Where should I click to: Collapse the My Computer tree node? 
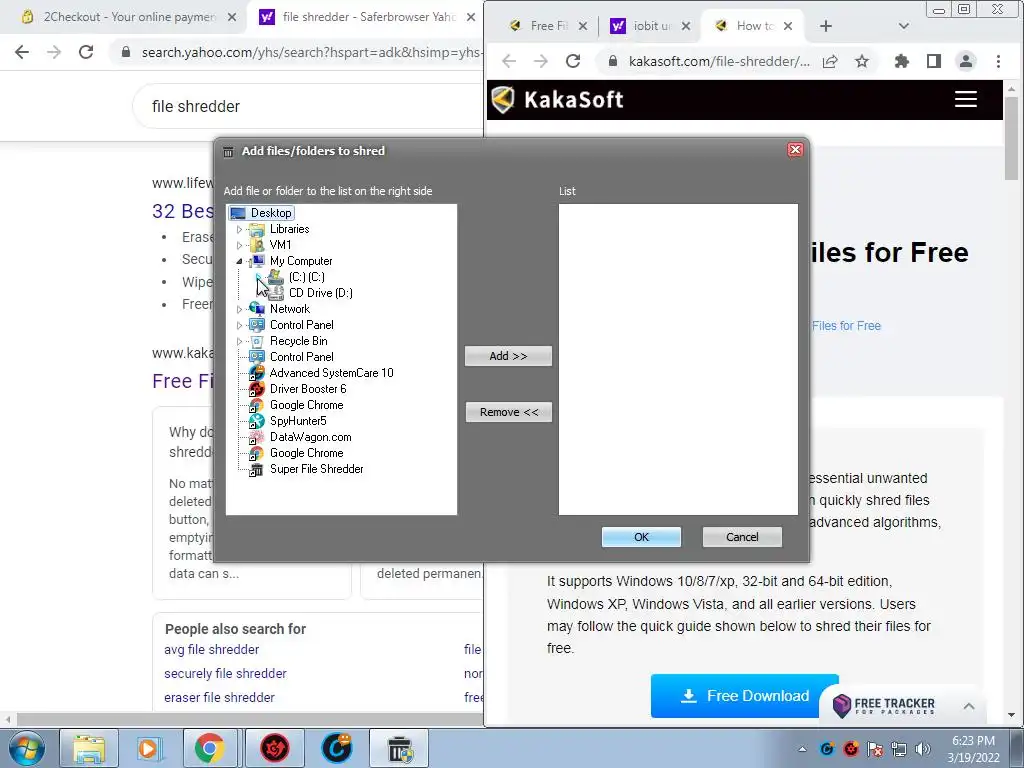click(239, 261)
